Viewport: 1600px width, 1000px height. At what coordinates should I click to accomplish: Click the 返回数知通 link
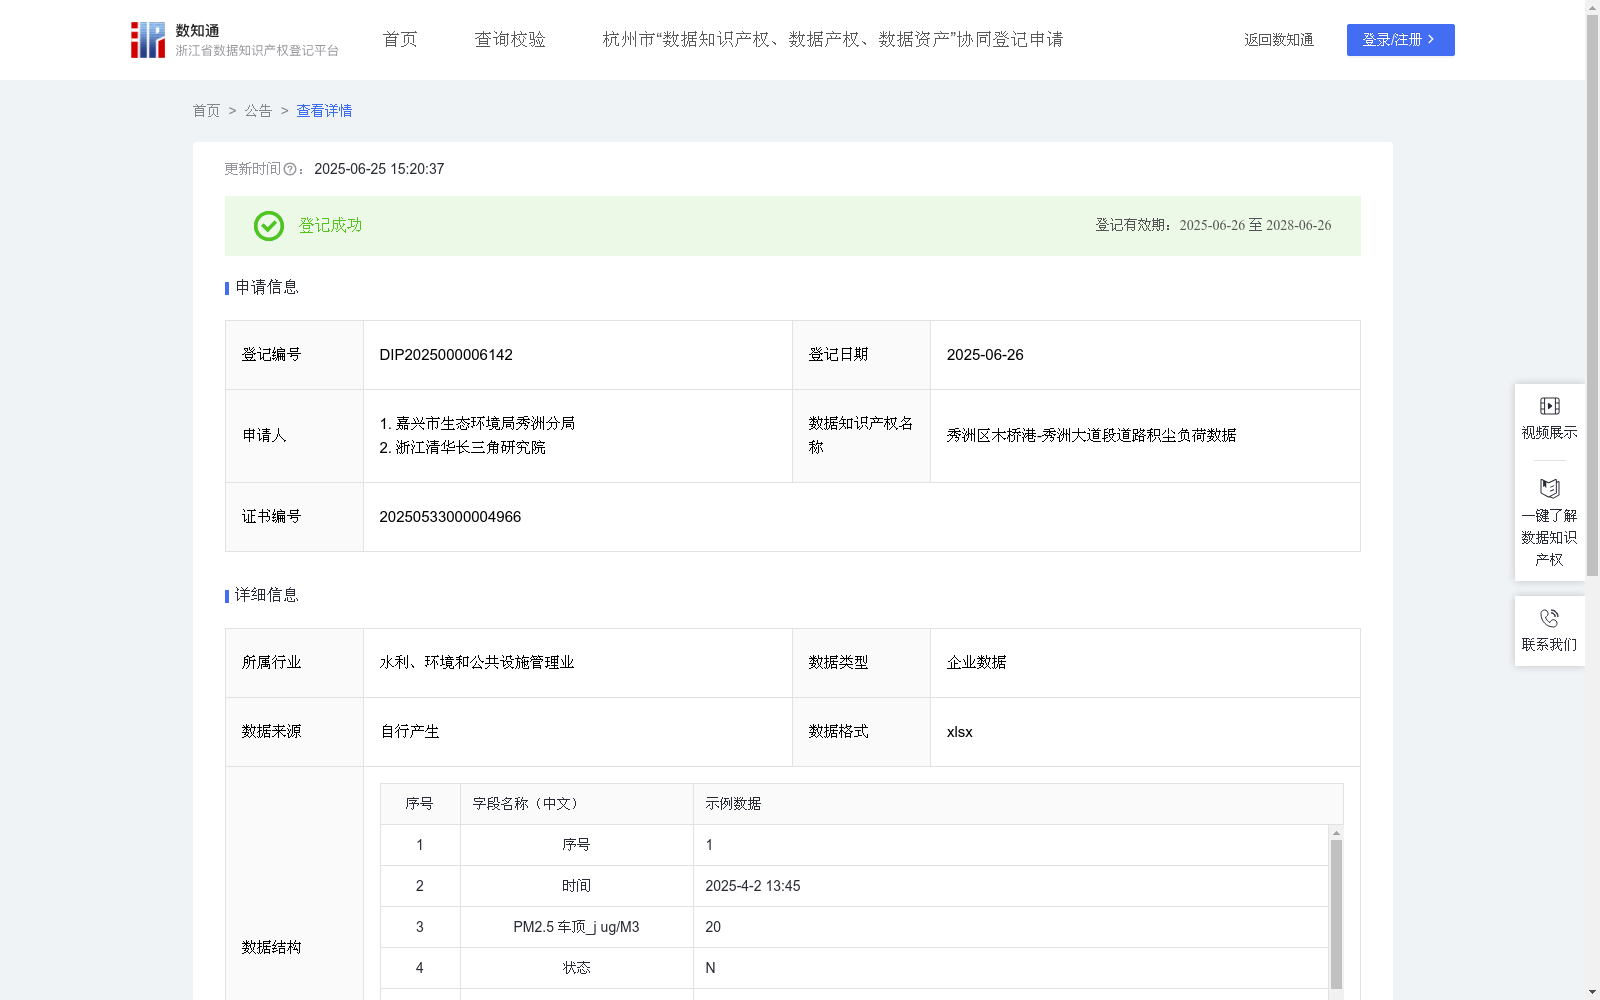coord(1279,40)
